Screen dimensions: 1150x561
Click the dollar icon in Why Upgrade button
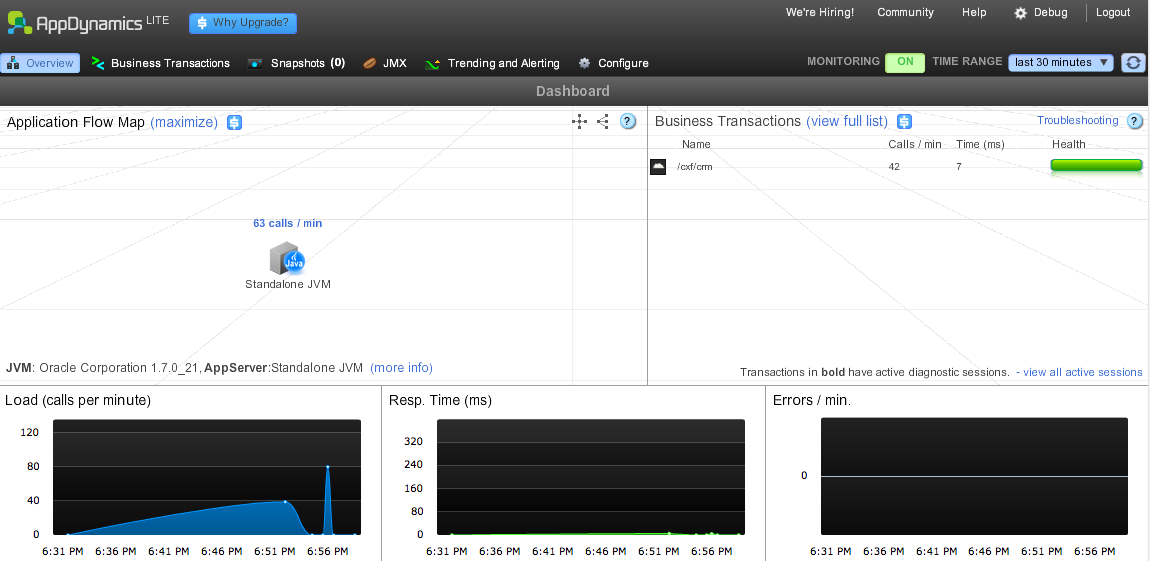(x=202, y=23)
